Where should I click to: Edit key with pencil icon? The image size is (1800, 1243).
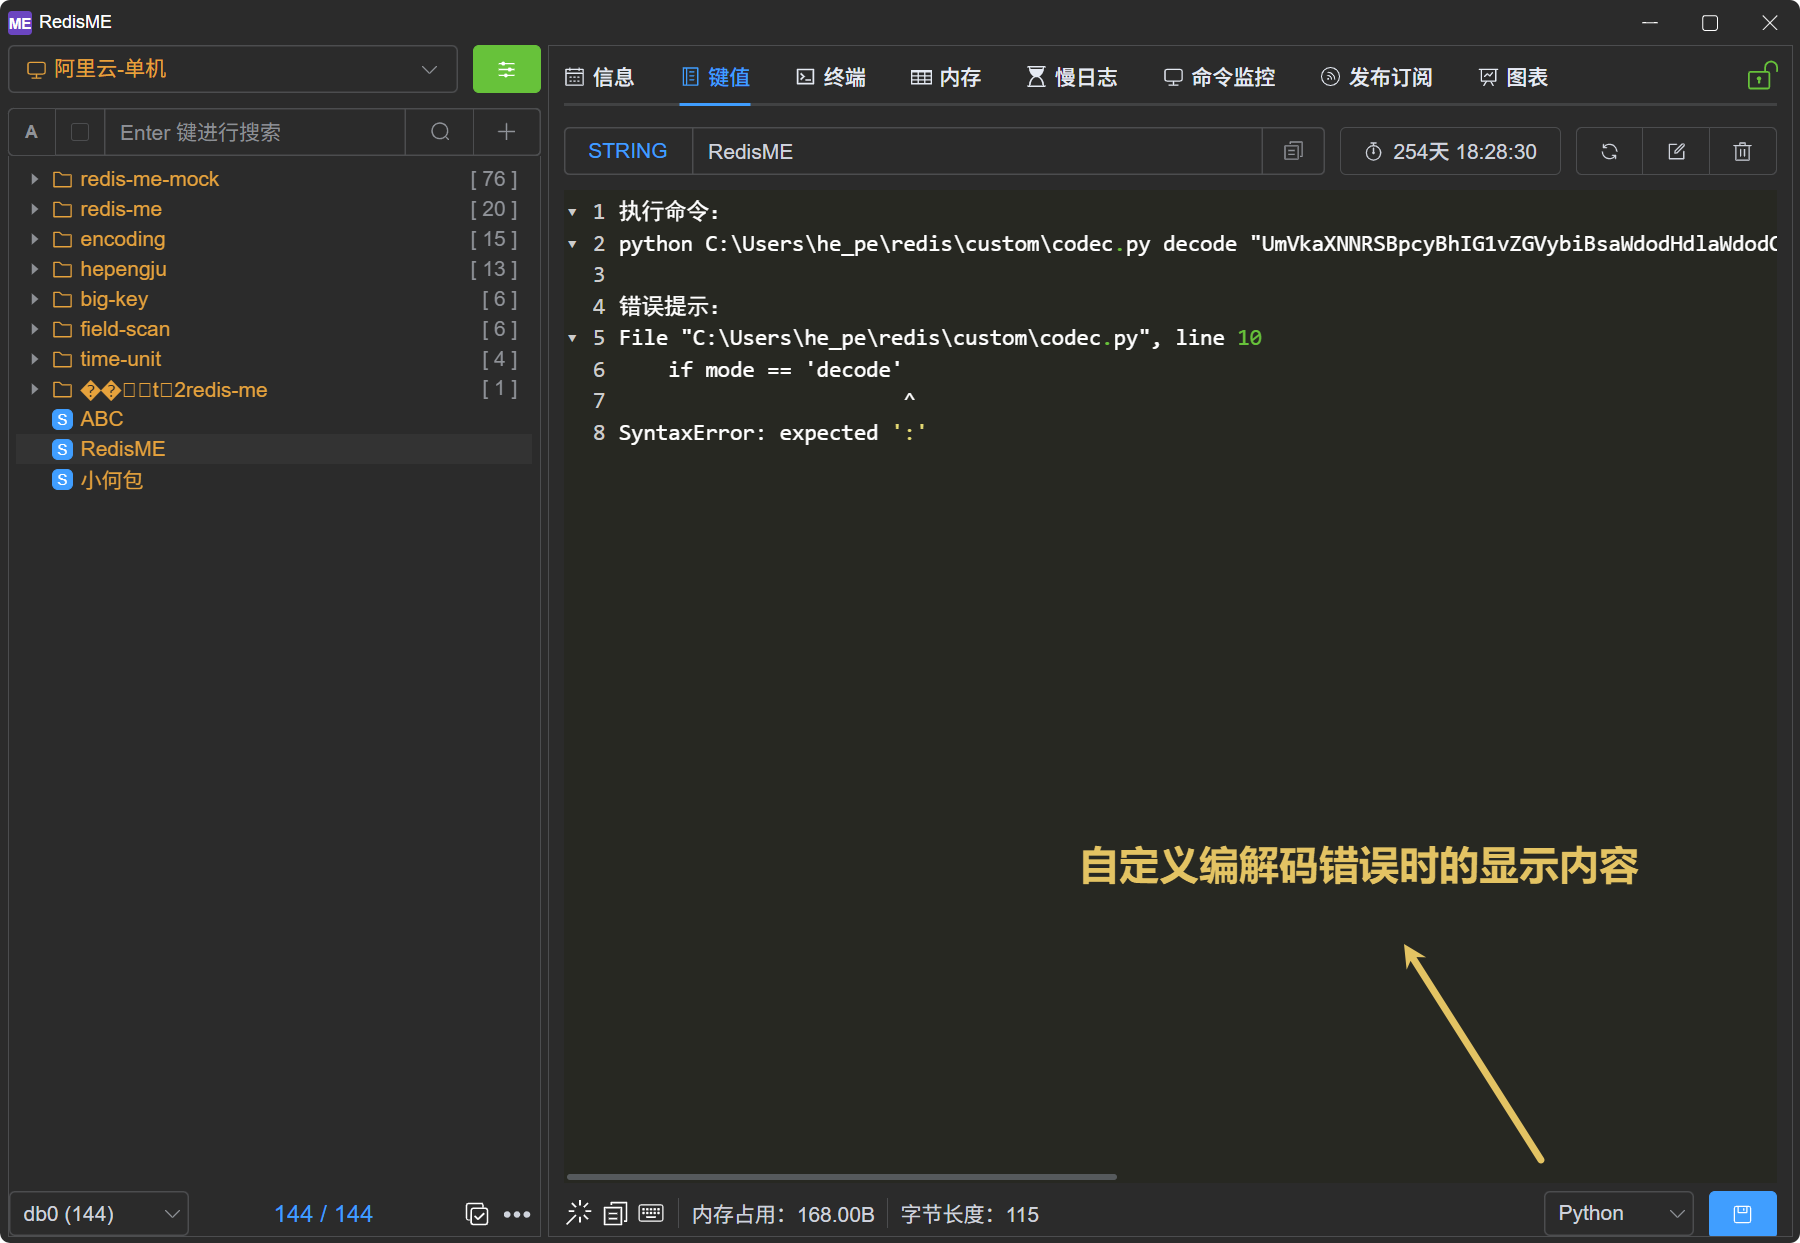click(1676, 151)
